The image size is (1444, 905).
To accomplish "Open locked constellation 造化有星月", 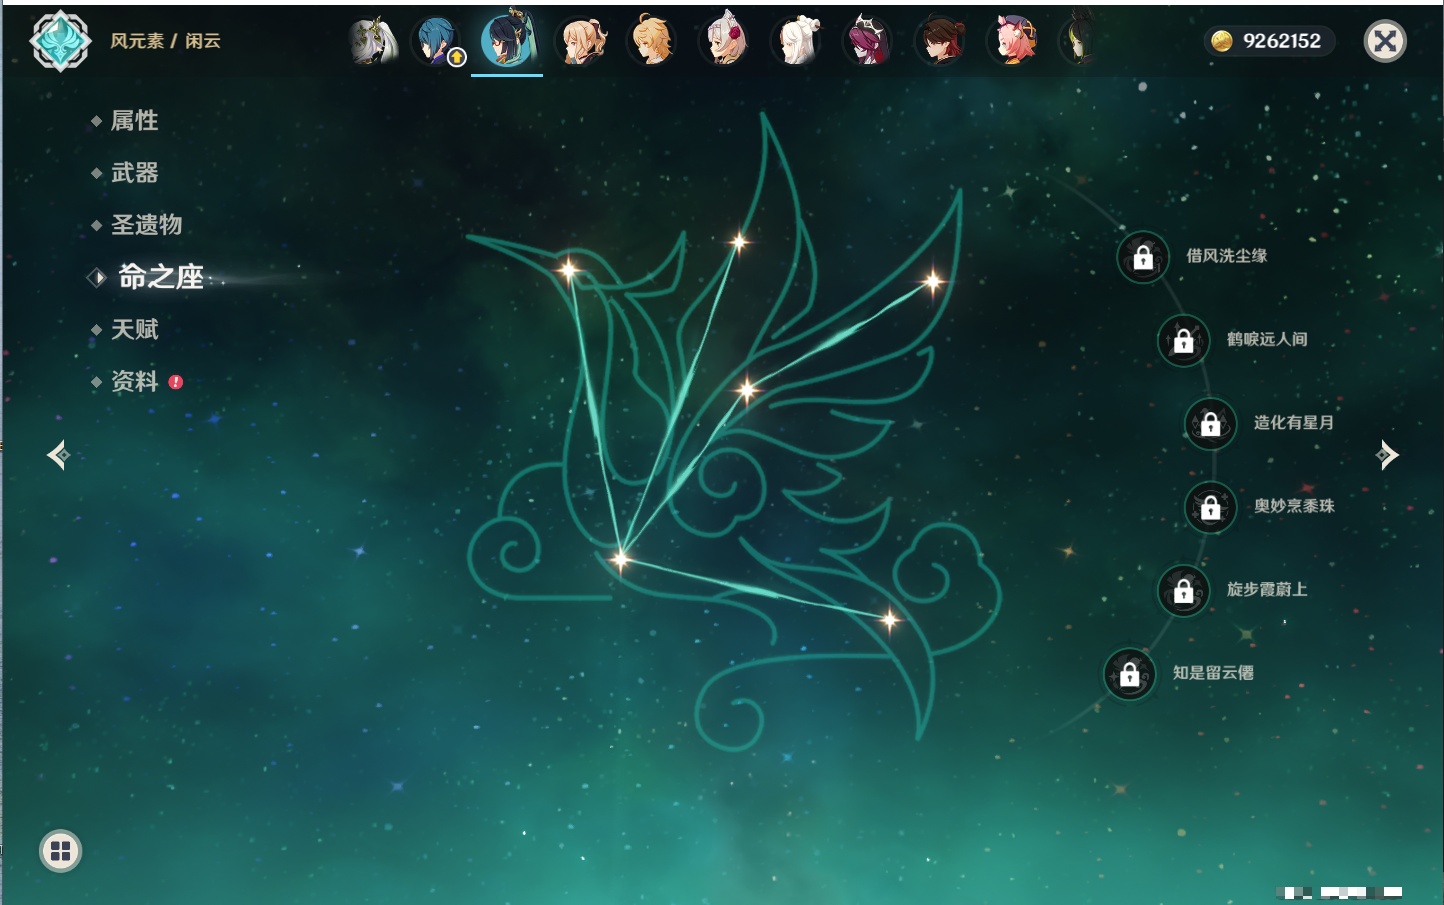I will click(1211, 423).
